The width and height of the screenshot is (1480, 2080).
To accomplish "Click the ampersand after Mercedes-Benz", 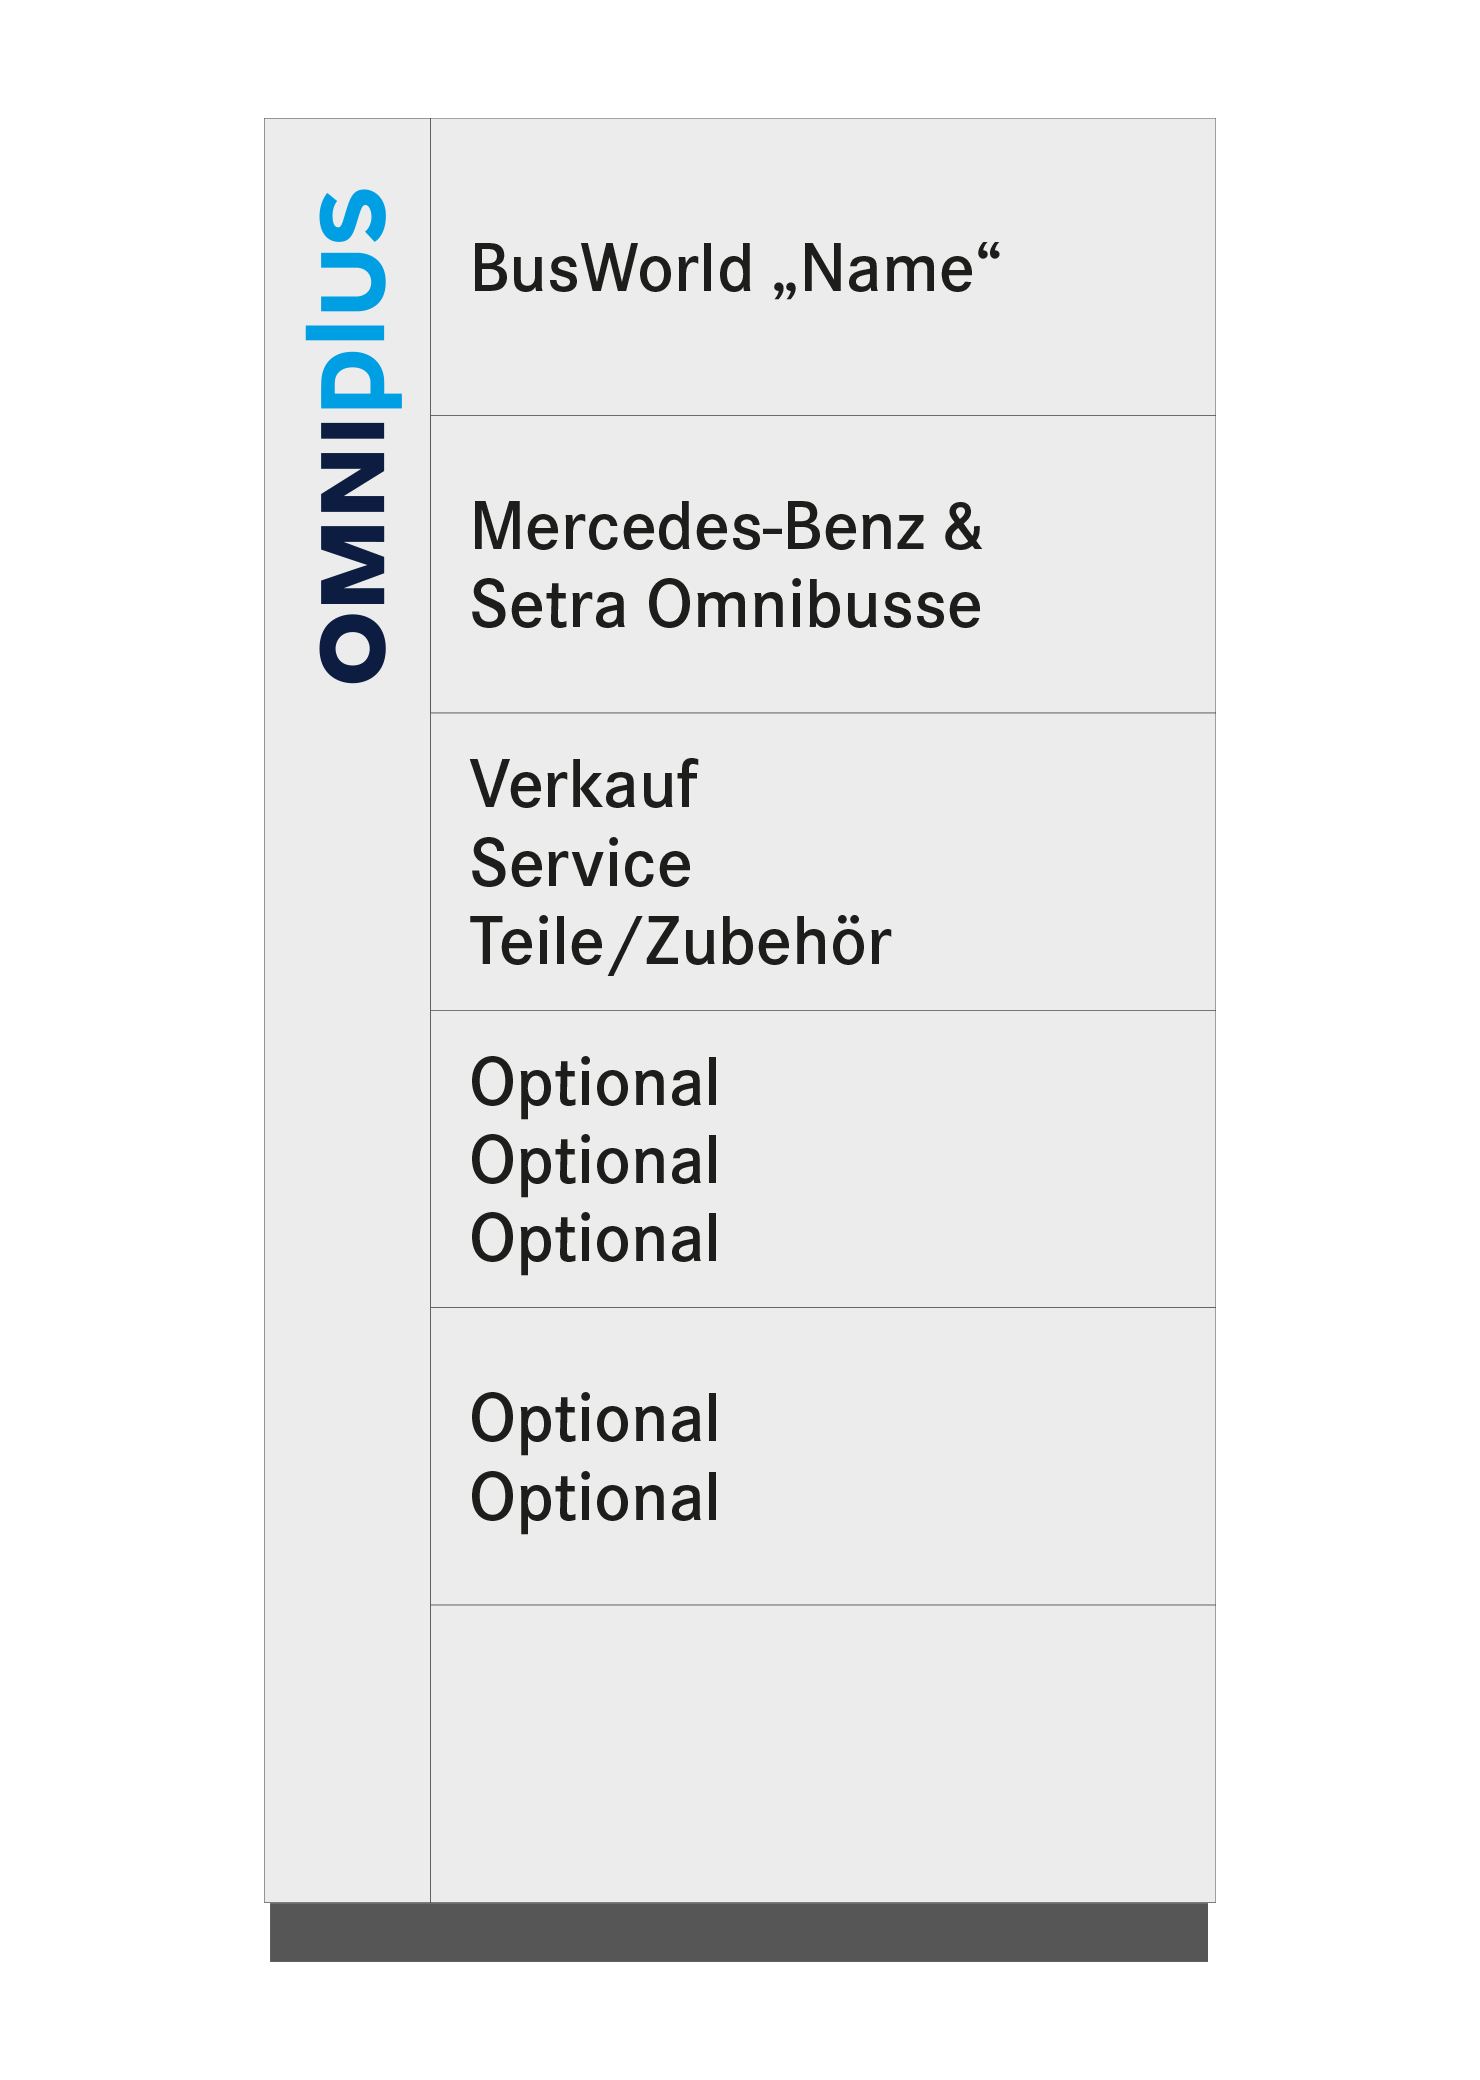I will pos(963,527).
